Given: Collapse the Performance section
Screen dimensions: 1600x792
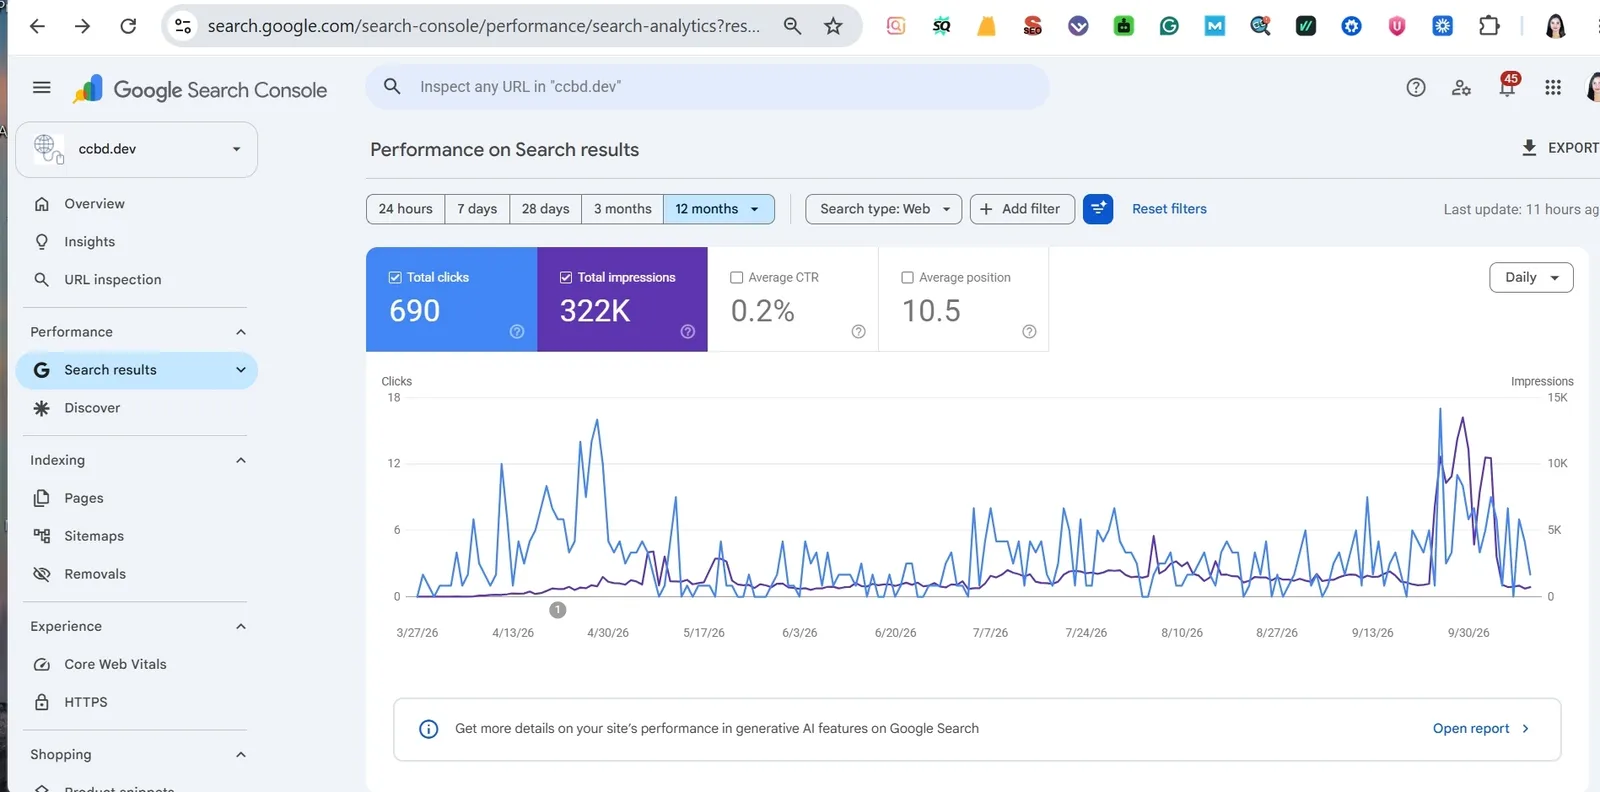Looking at the screenshot, I should (x=240, y=332).
